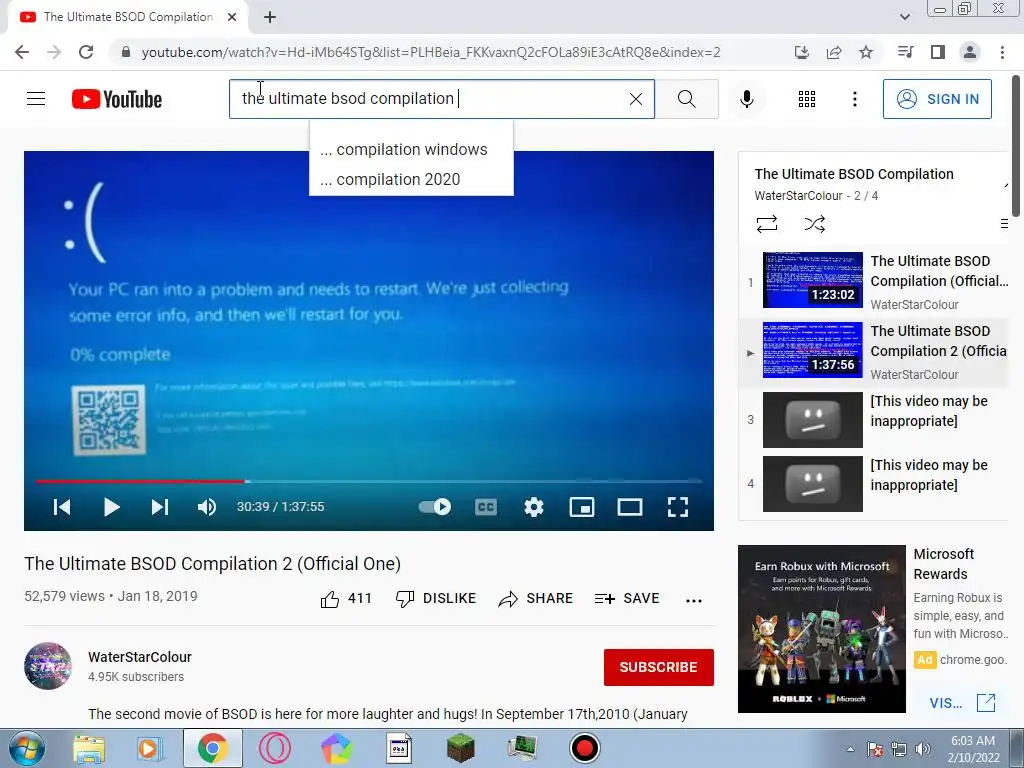Screen dimensions: 1024x768
Task: Open Minecraft block taskbar icon
Action: pos(460,748)
